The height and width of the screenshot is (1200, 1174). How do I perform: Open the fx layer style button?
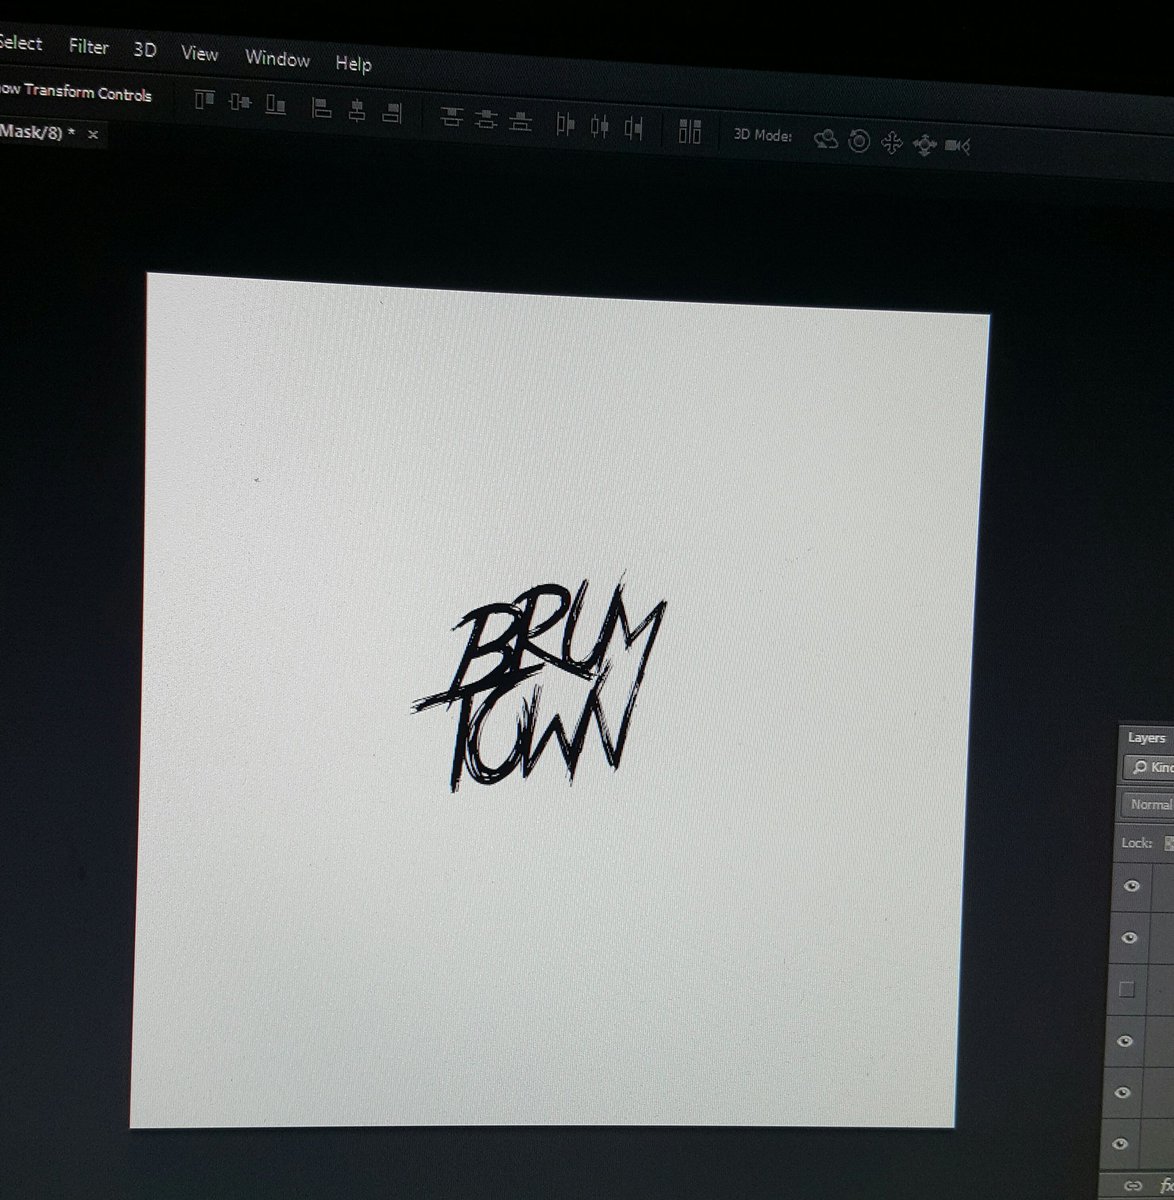(1166, 1187)
